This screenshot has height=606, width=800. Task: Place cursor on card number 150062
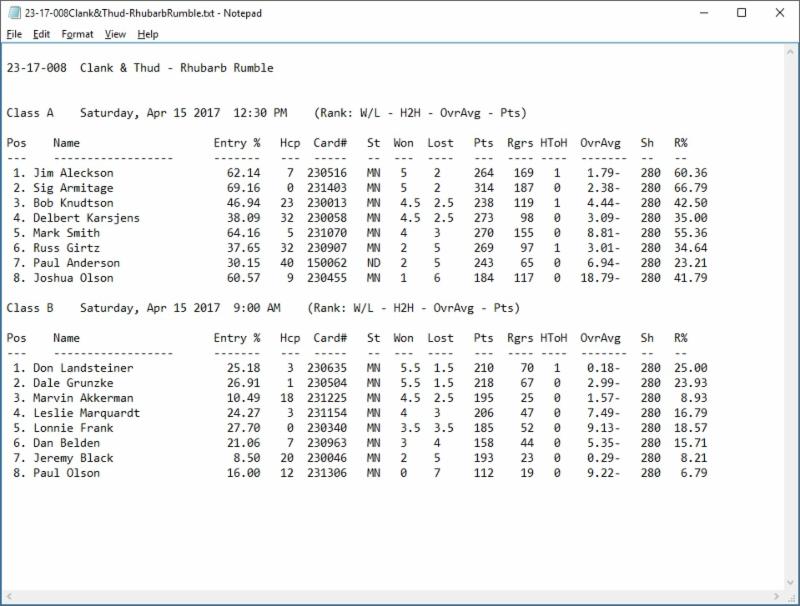coord(329,263)
